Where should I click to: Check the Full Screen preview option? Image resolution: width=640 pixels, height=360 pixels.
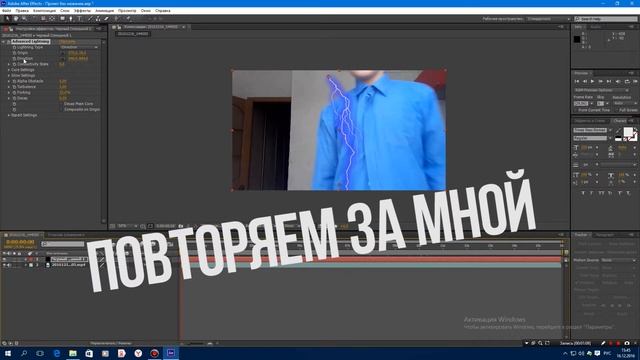(616, 110)
